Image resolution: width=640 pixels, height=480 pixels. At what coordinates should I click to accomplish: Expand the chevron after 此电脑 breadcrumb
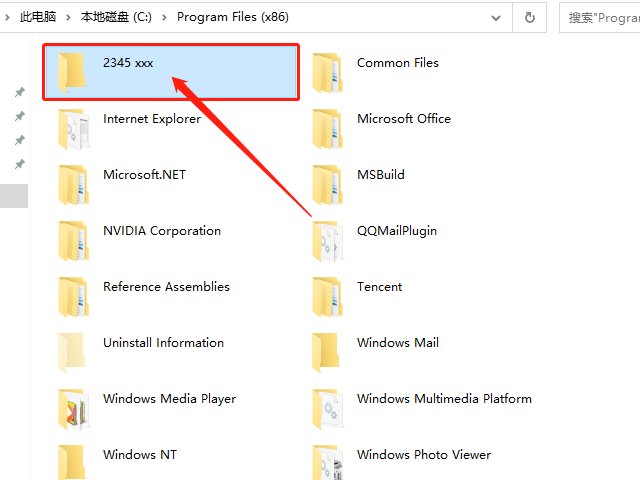(68, 17)
